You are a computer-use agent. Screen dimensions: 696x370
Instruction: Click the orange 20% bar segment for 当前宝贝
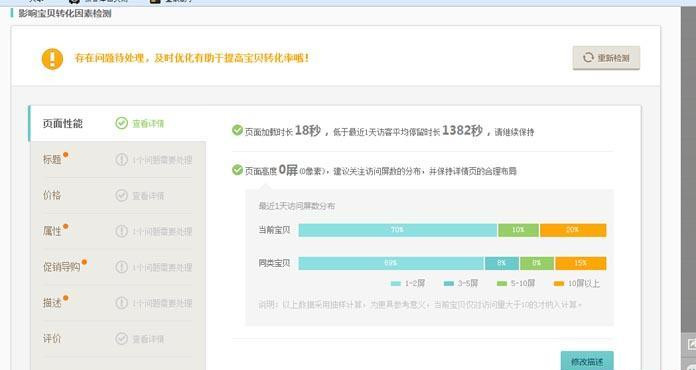(573, 230)
